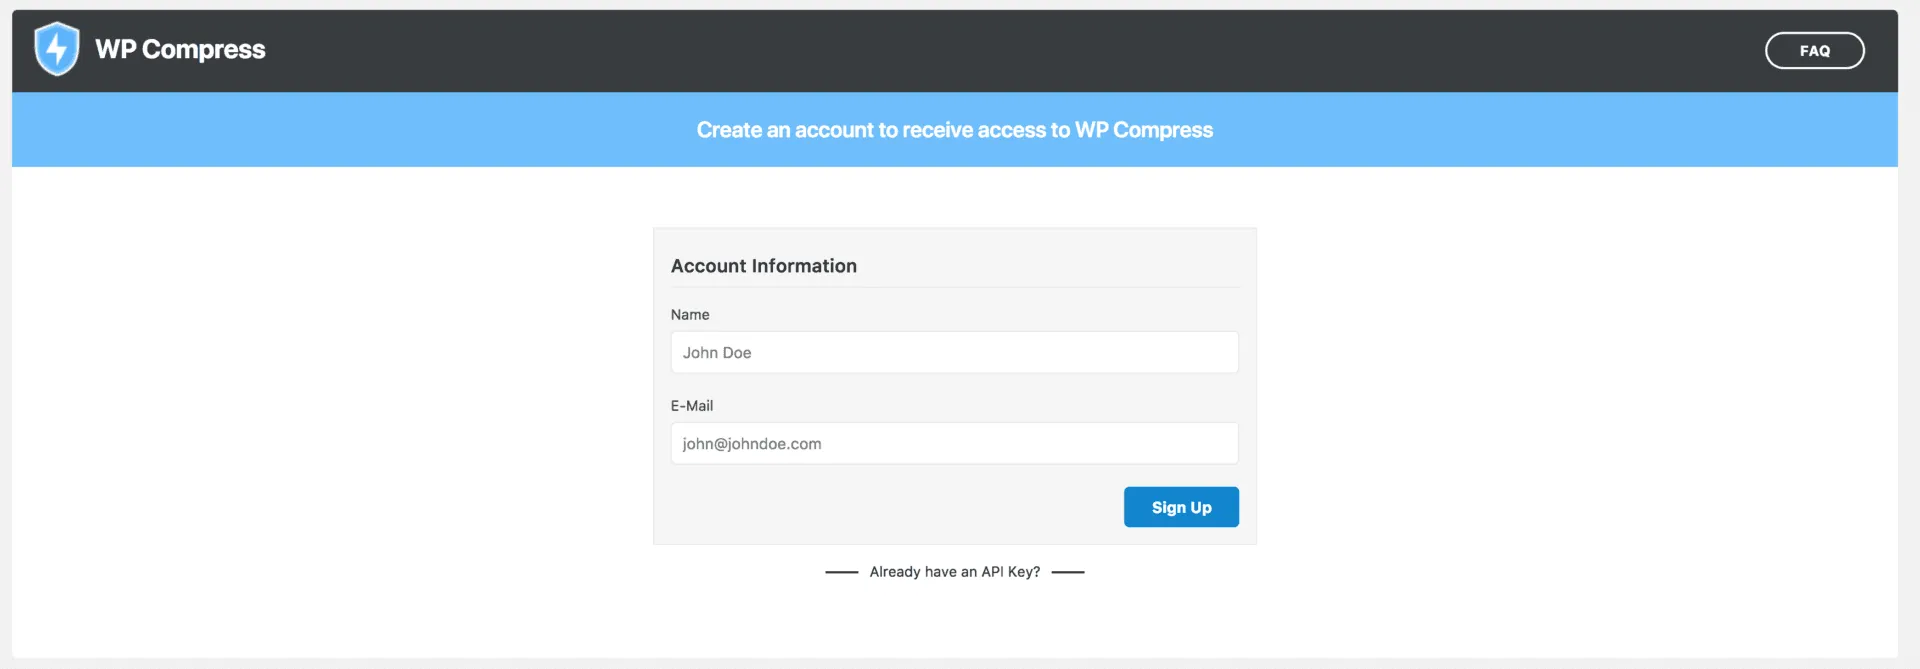1920x669 pixels.
Task: Click dash line left of API Key text
Action: point(842,572)
